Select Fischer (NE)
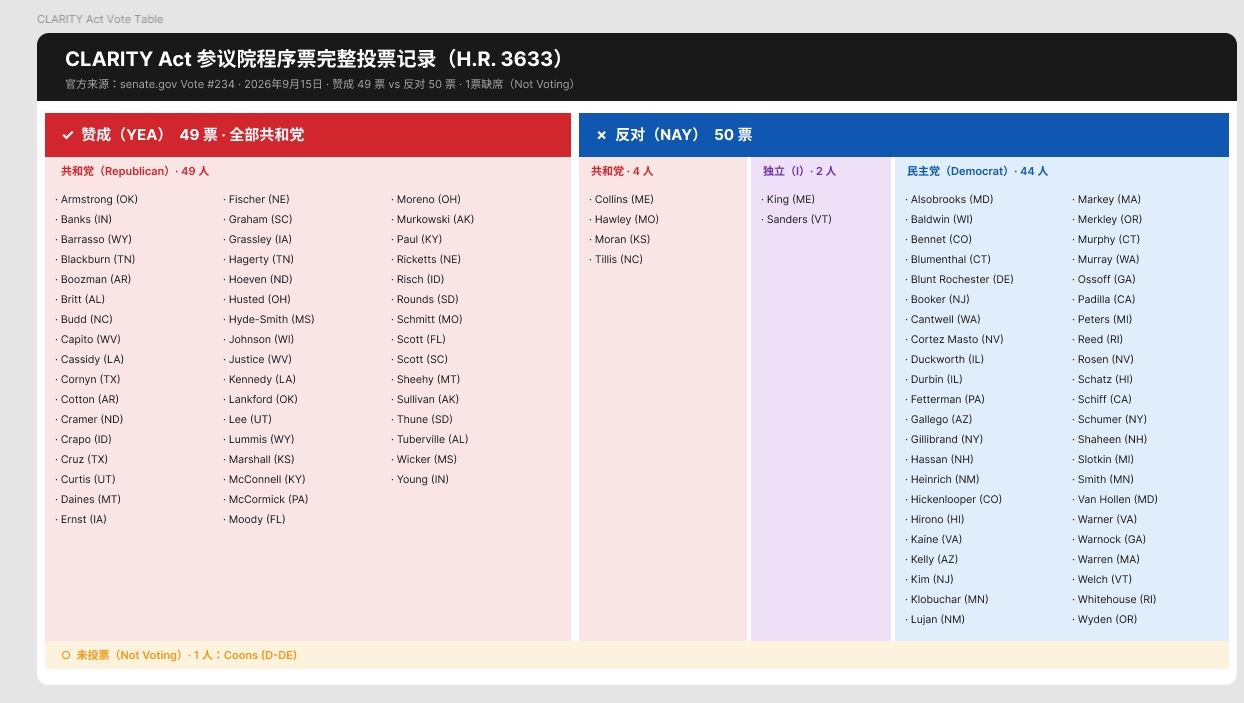This screenshot has width=1244, height=703. (259, 199)
